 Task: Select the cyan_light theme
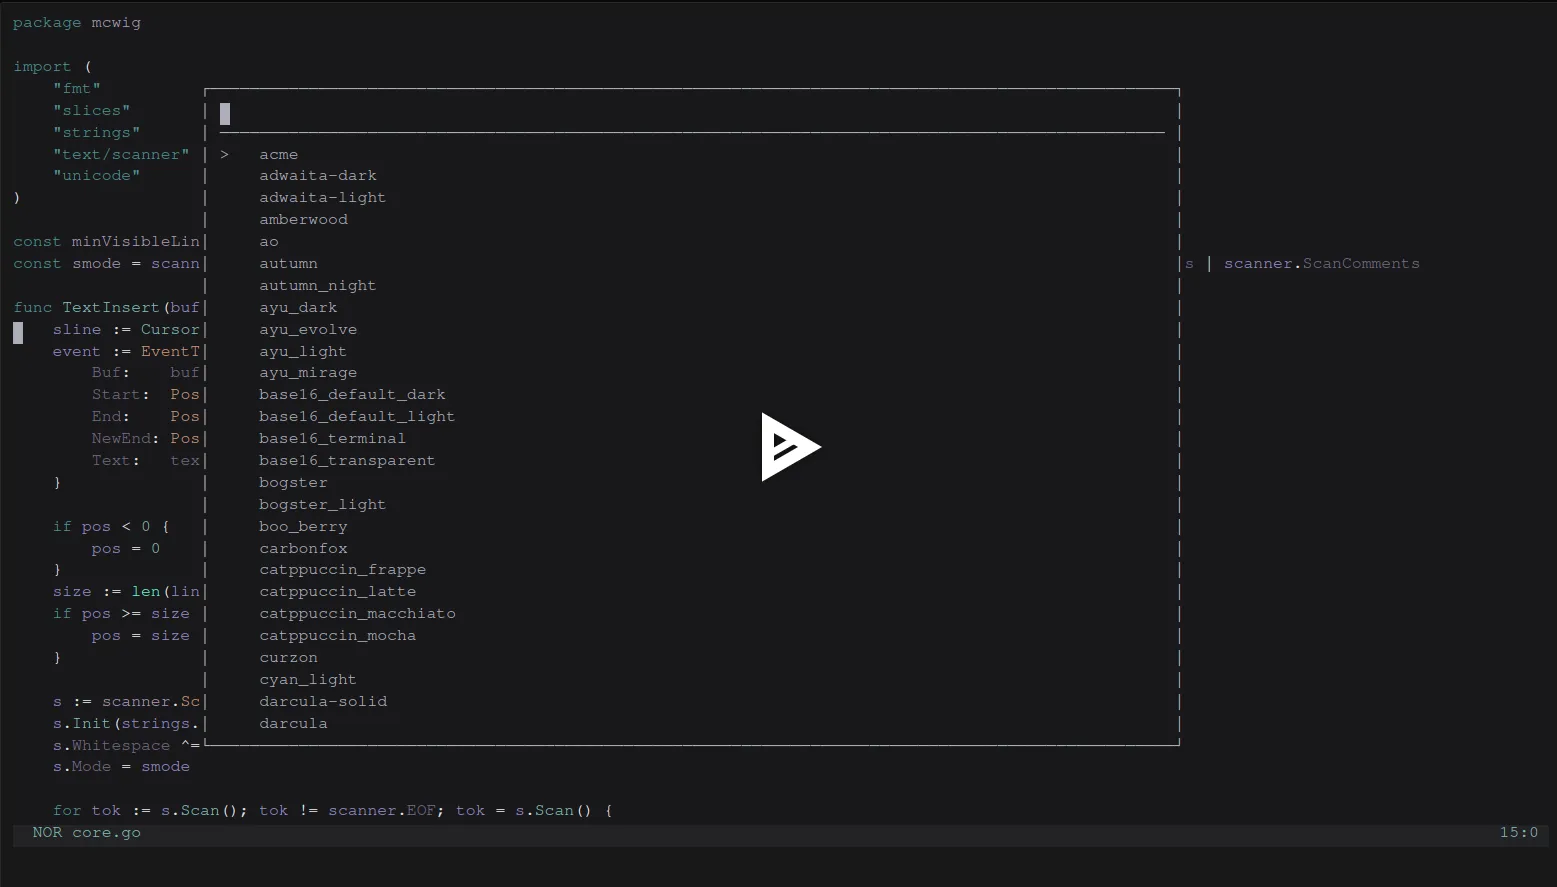(308, 679)
